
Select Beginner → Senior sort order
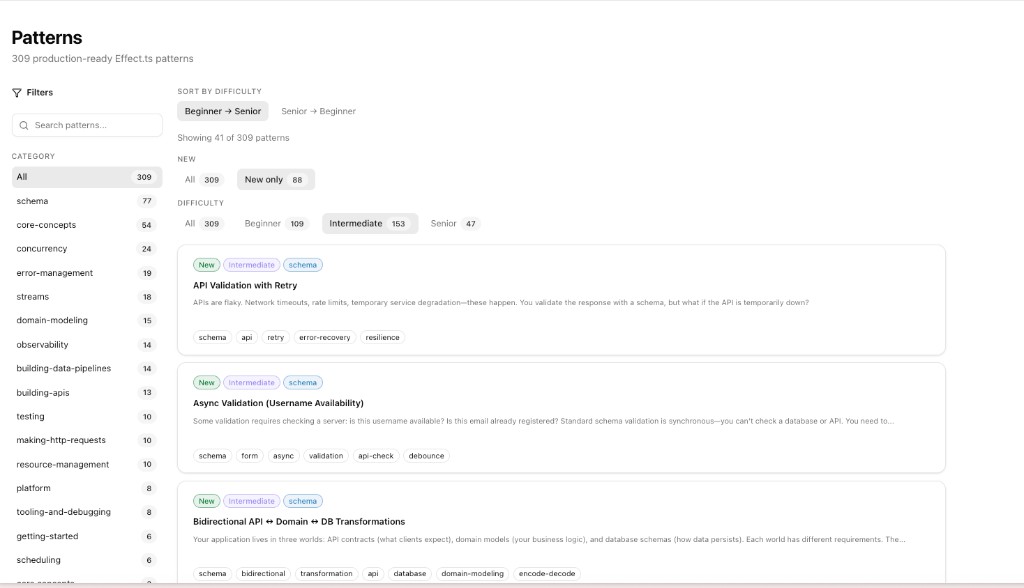point(222,110)
